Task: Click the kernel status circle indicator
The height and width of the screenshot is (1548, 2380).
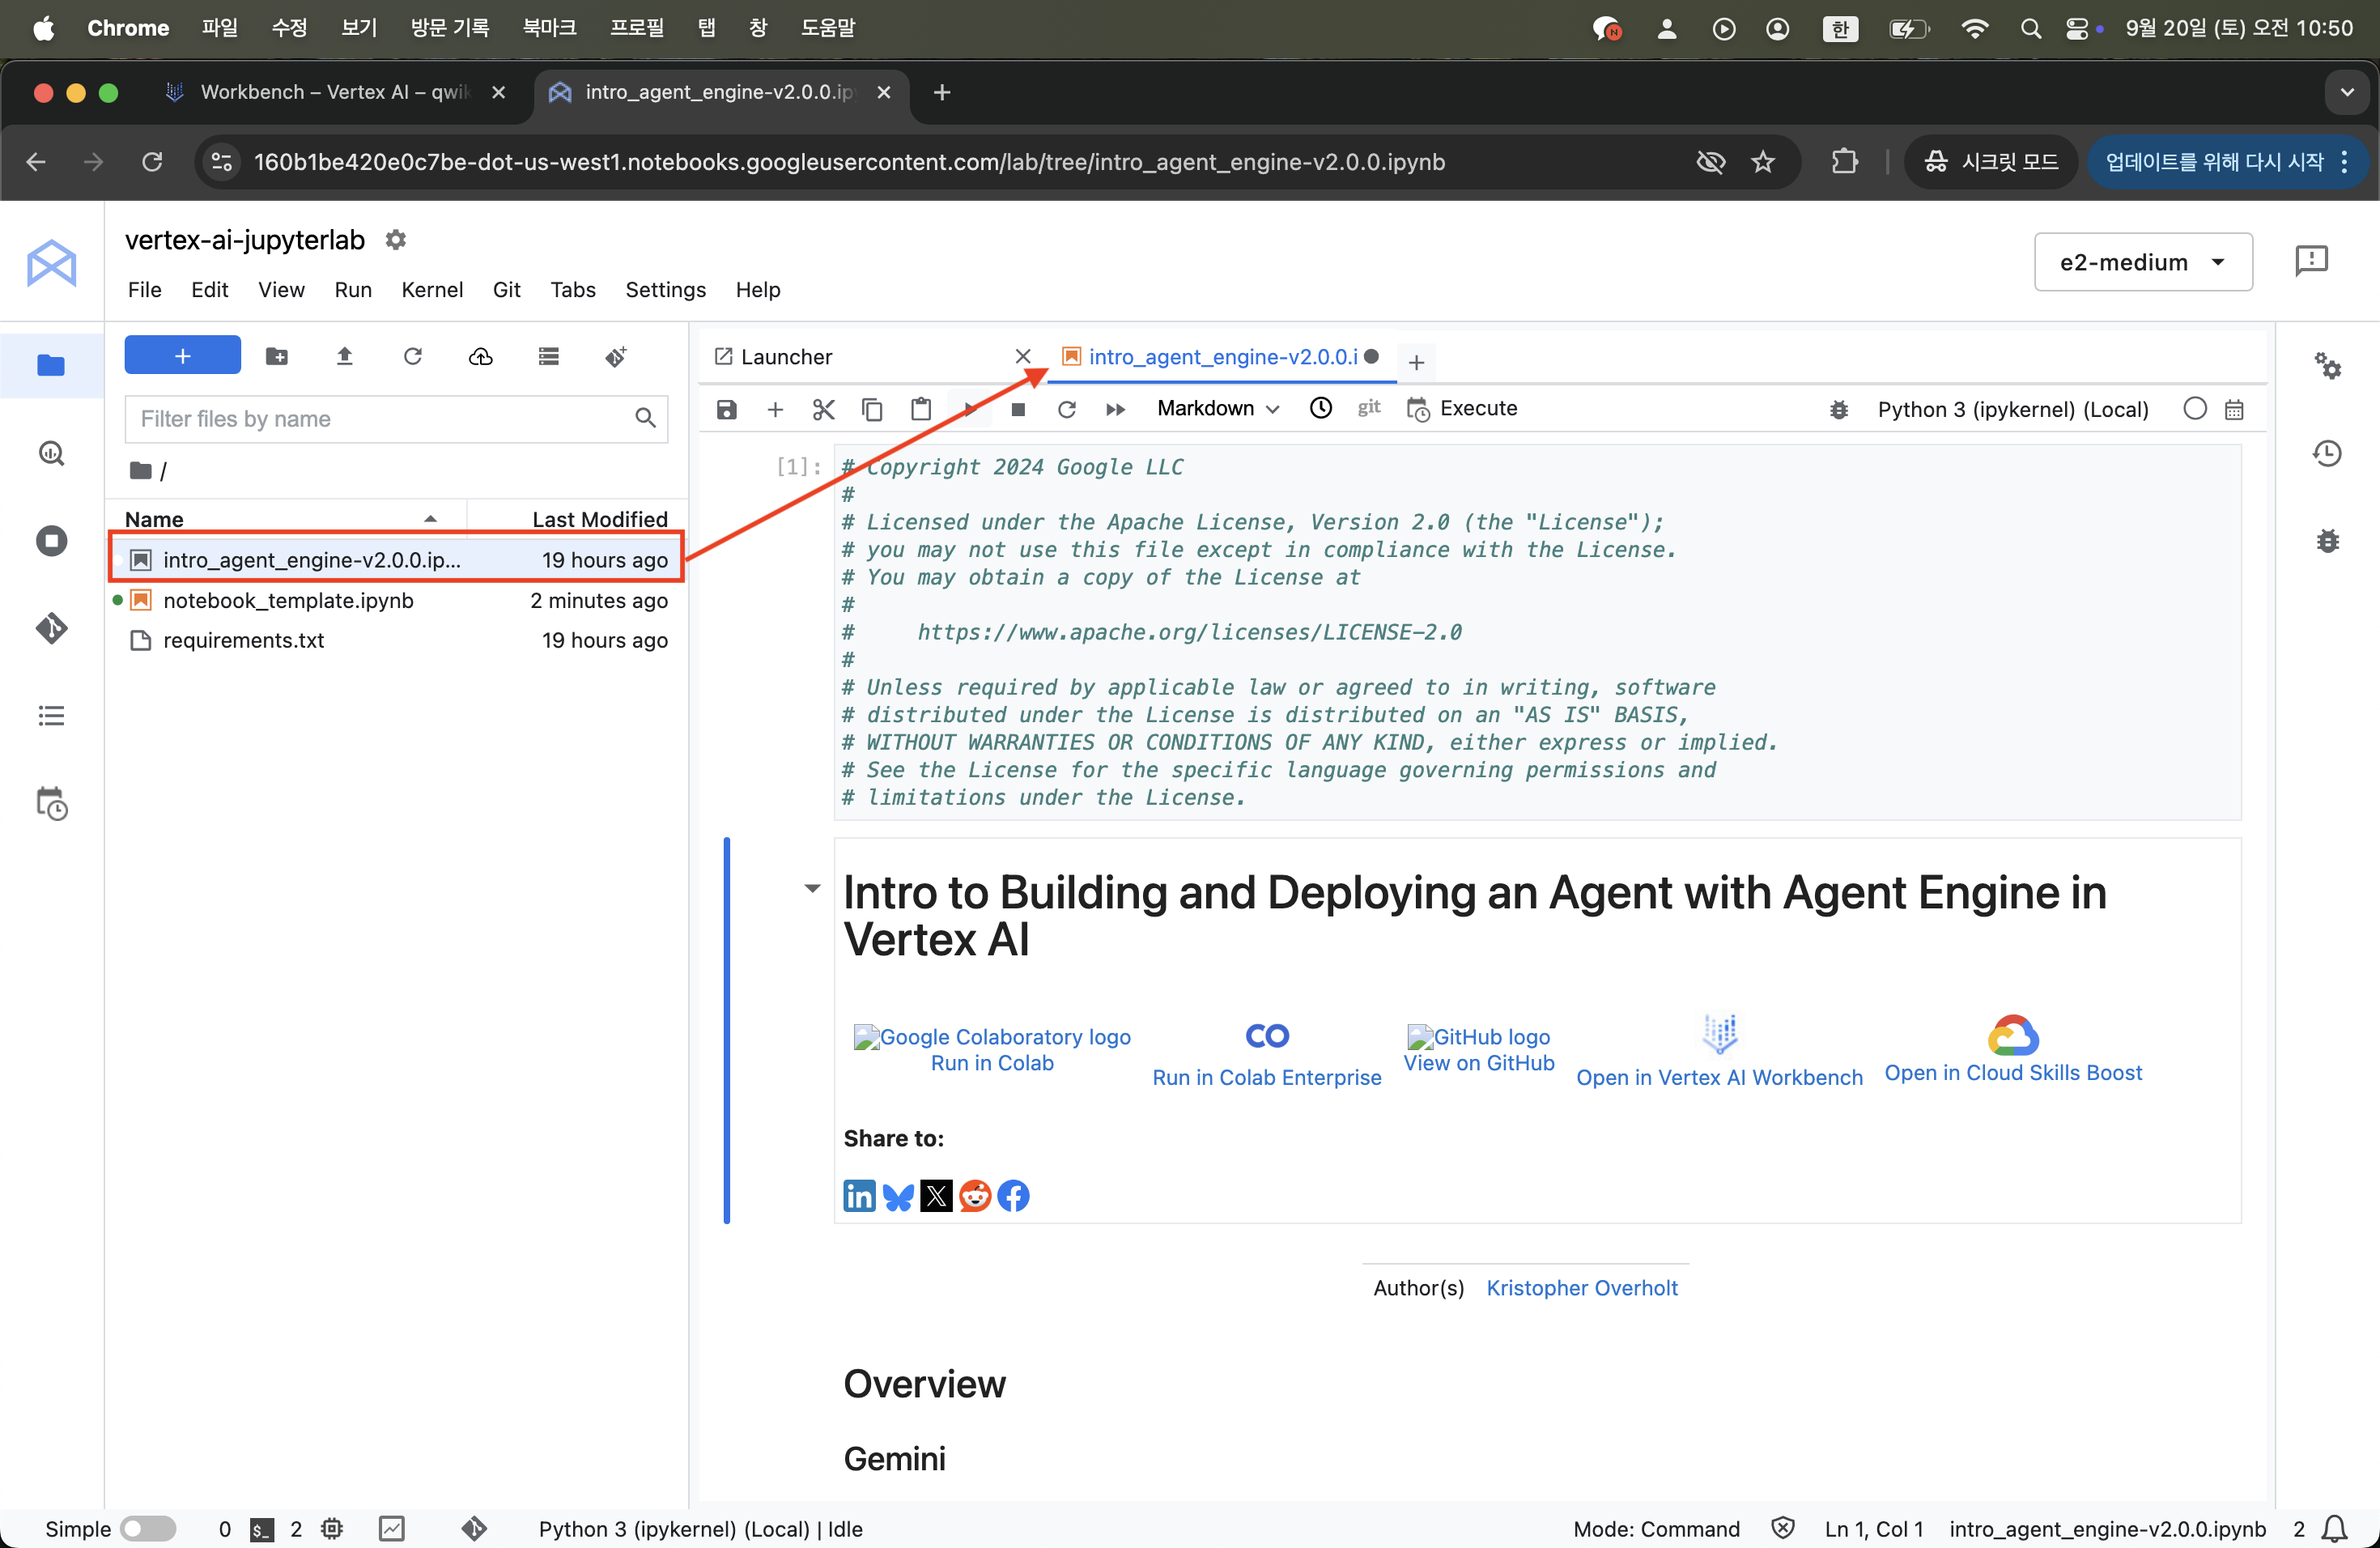Action: click(2194, 408)
